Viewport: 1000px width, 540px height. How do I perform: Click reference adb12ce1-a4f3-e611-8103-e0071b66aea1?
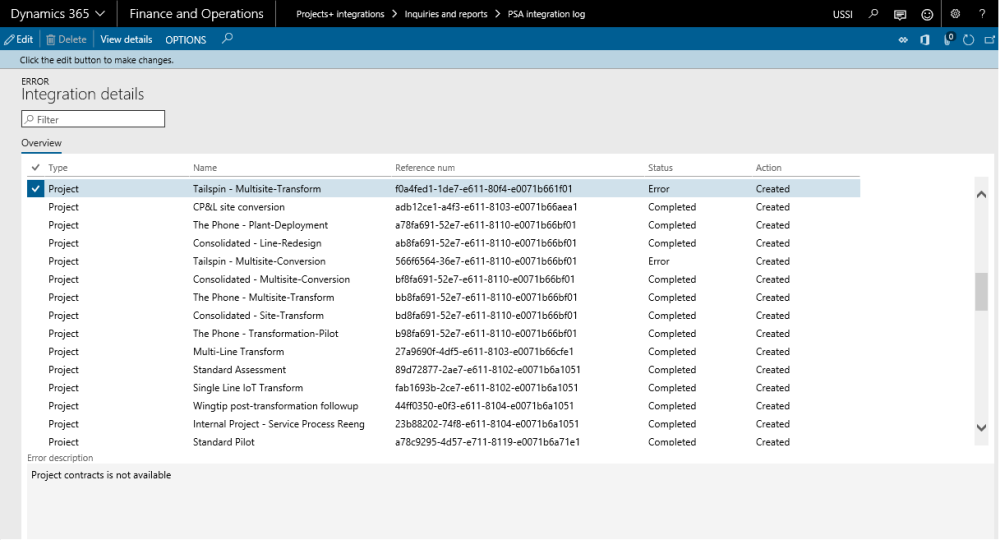pyautogui.click(x=486, y=207)
